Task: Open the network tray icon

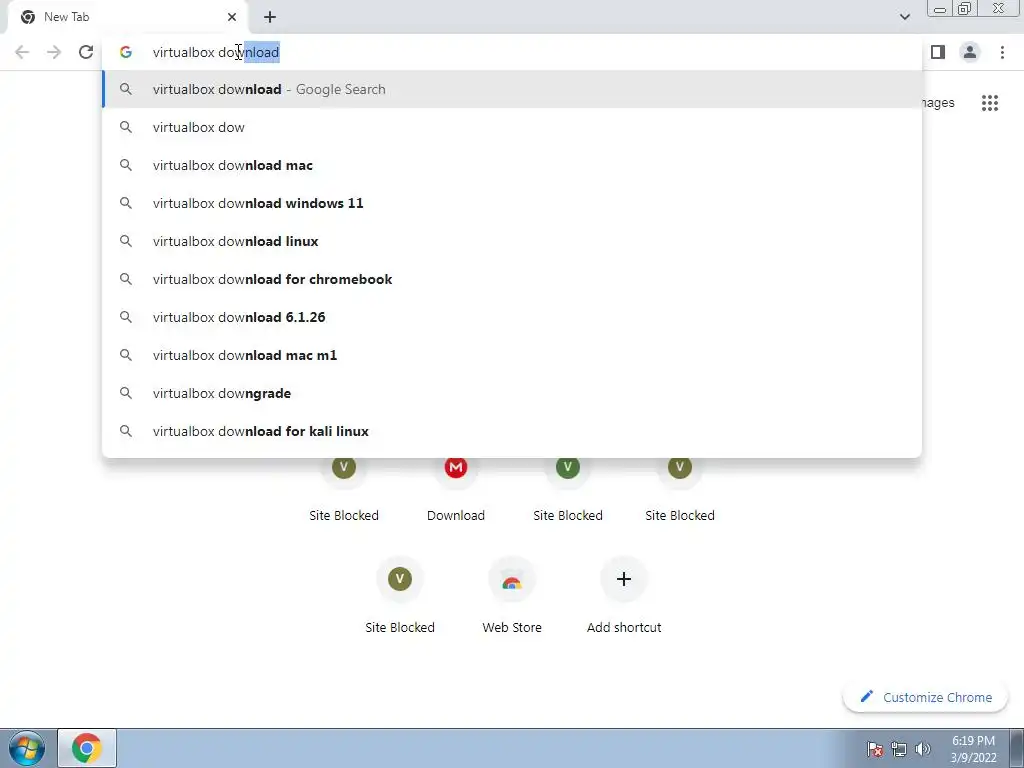Action: [x=899, y=749]
